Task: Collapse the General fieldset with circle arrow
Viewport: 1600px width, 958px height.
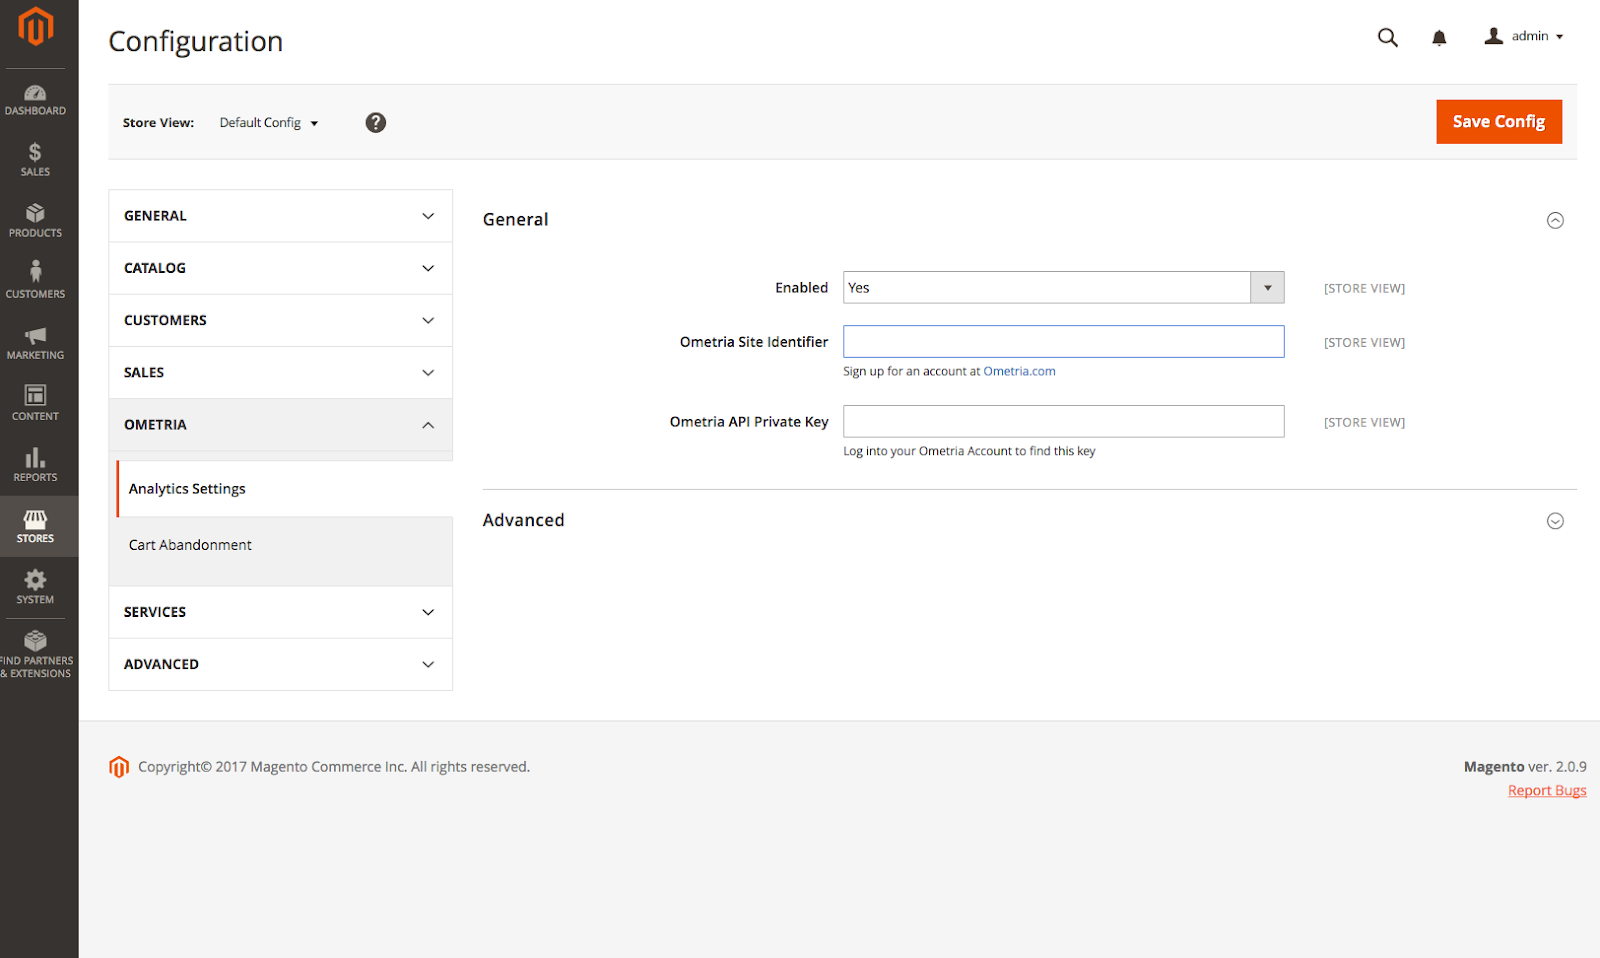Action: point(1555,220)
